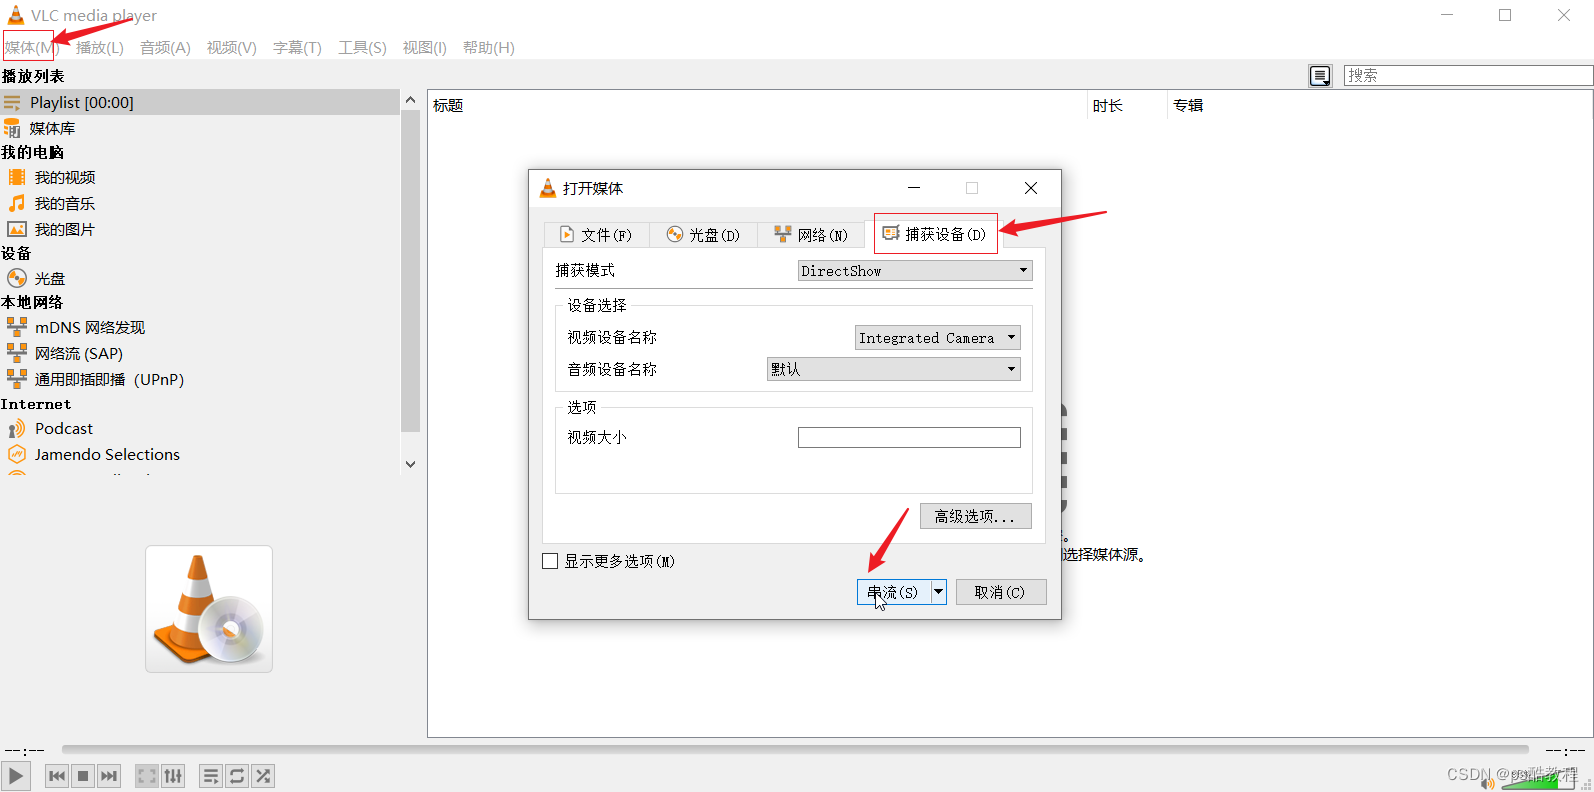This screenshot has width=1594, height=792.
Task: Open the 字幕(T) menu
Action: [297, 47]
